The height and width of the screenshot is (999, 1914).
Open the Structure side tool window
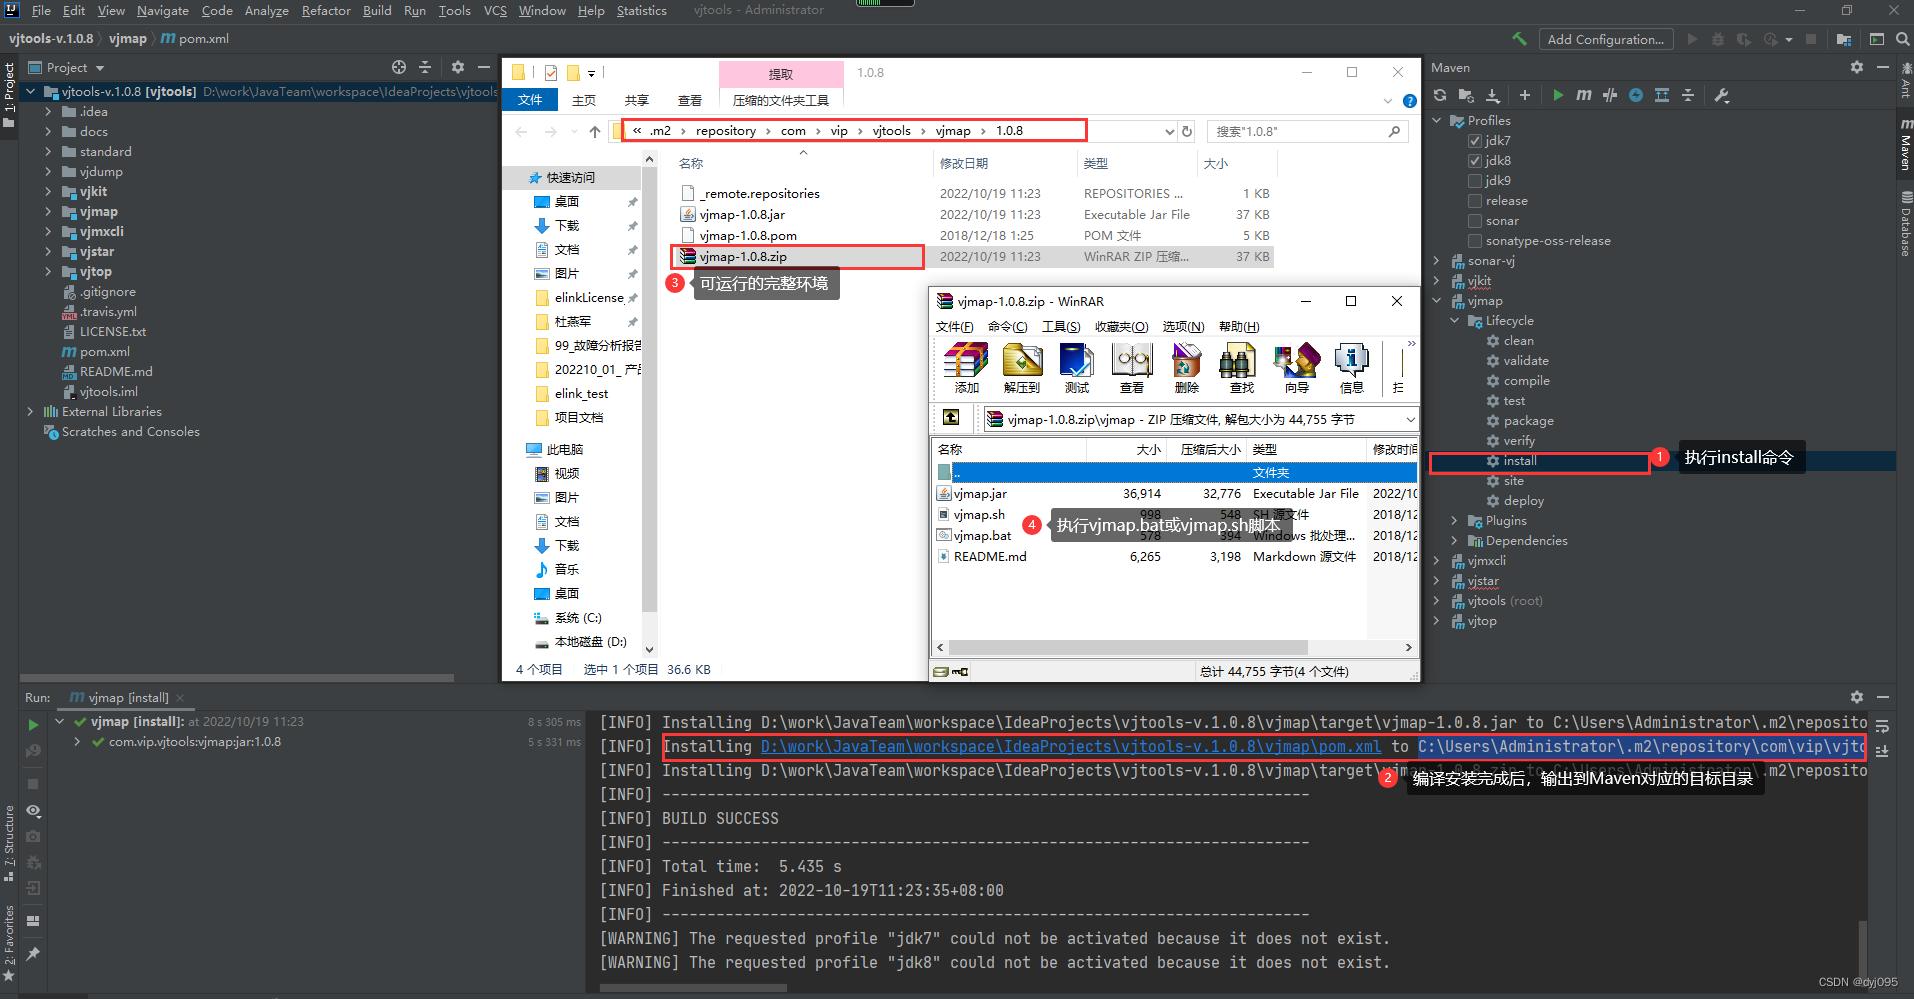click(9, 842)
